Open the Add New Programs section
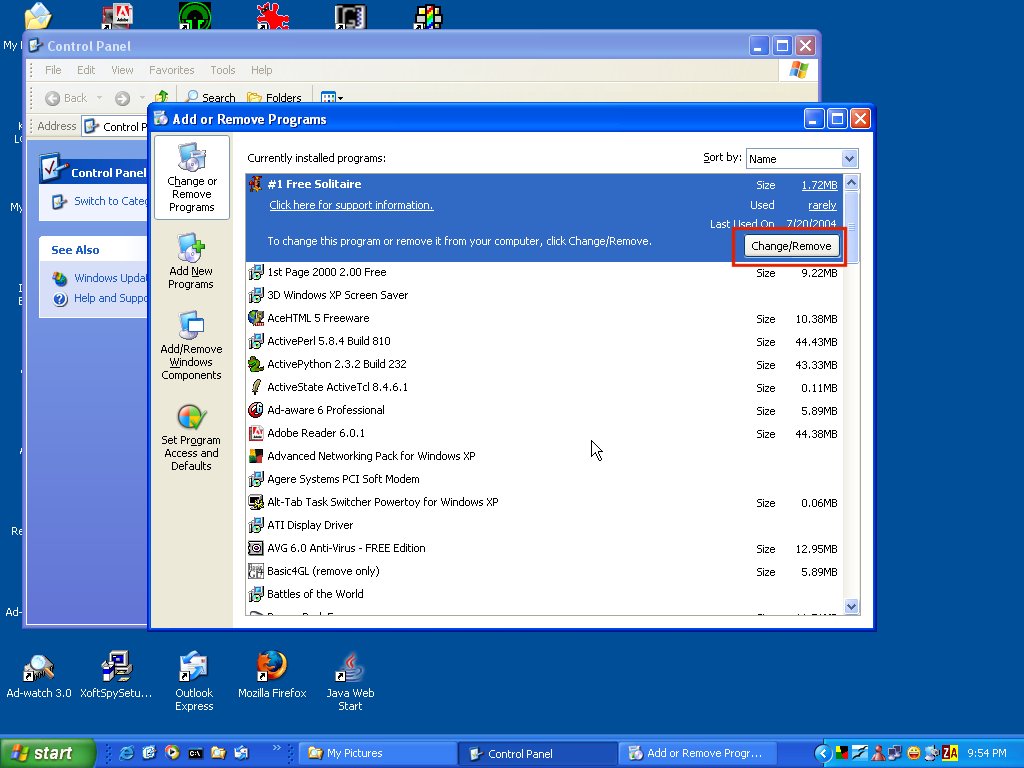 pyautogui.click(x=191, y=261)
